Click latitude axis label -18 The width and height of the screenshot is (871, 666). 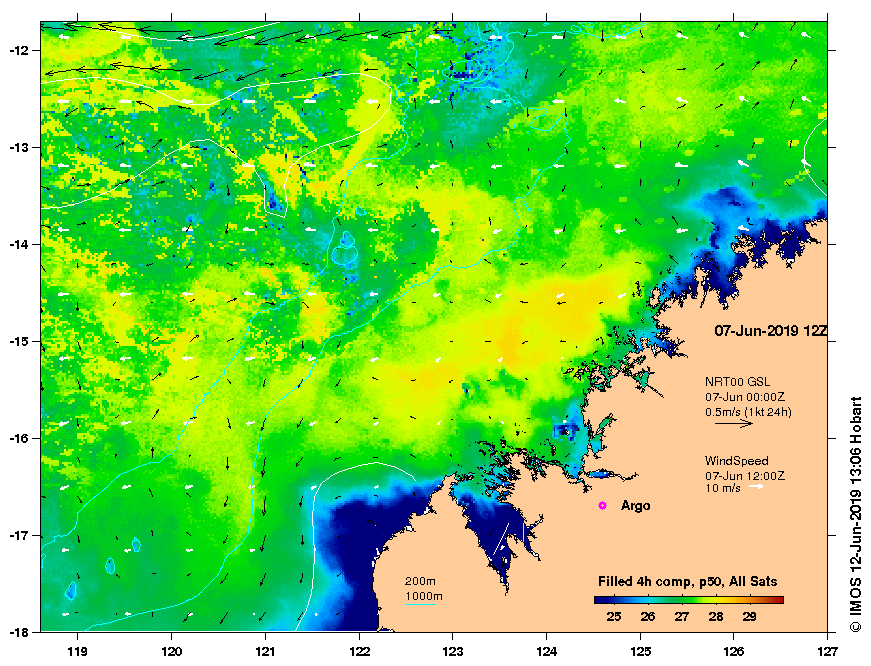click(x=18, y=632)
